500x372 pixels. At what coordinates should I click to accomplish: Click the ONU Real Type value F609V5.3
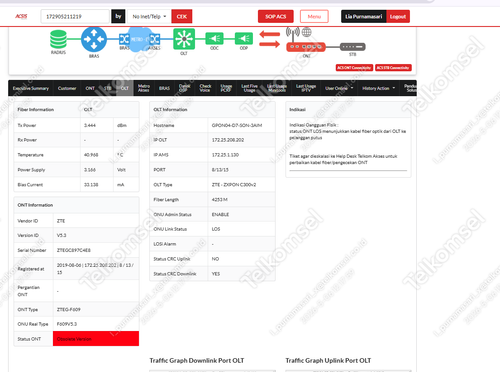[67, 324]
